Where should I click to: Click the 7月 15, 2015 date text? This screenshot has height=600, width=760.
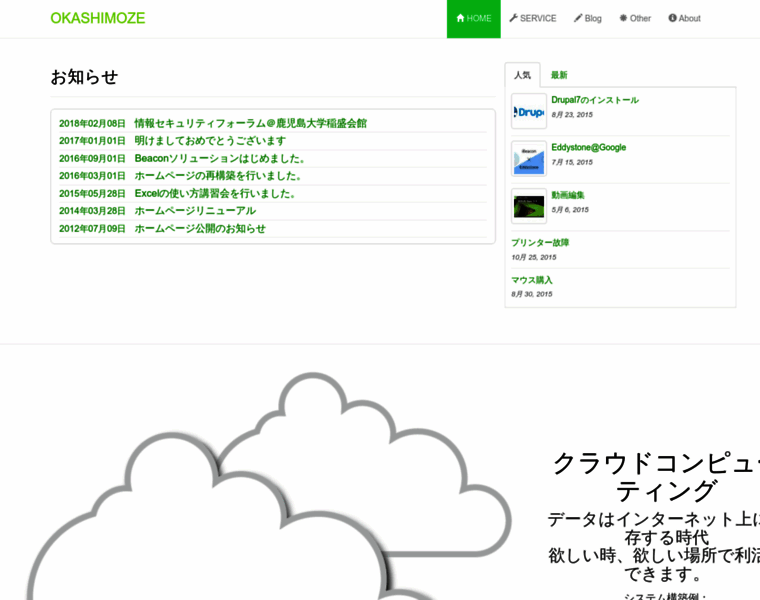(572, 162)
